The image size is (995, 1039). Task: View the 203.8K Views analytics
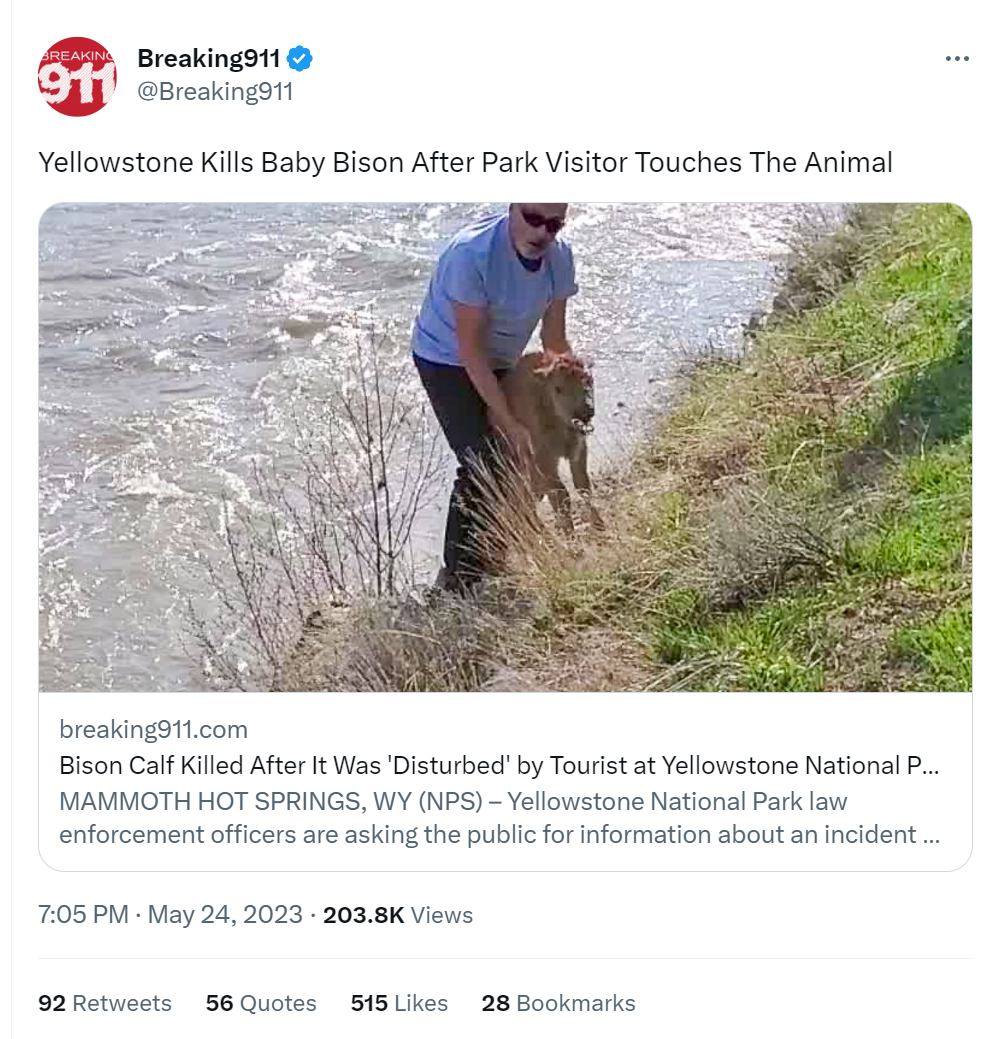tap(398, 914)
